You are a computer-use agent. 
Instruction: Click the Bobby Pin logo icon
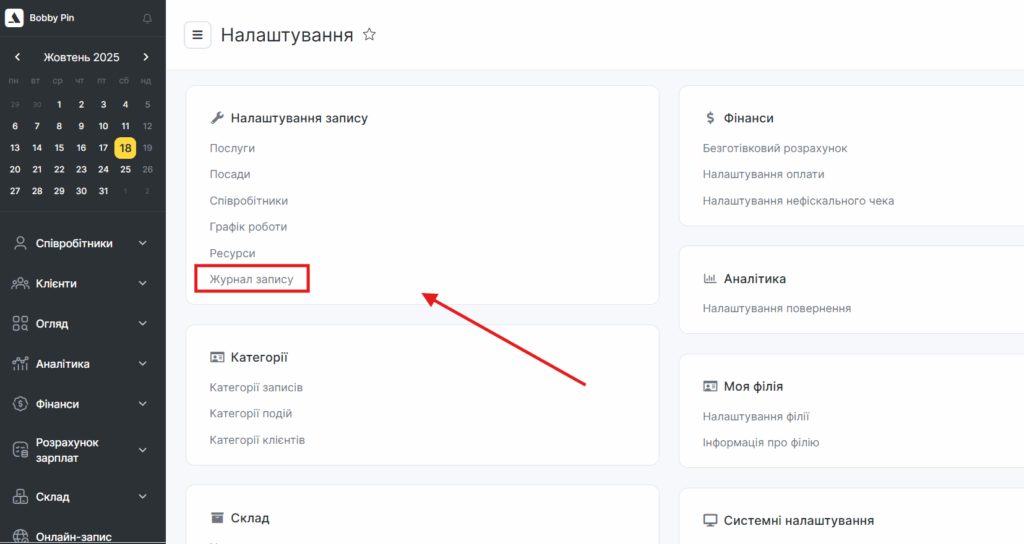pos(15,19)
